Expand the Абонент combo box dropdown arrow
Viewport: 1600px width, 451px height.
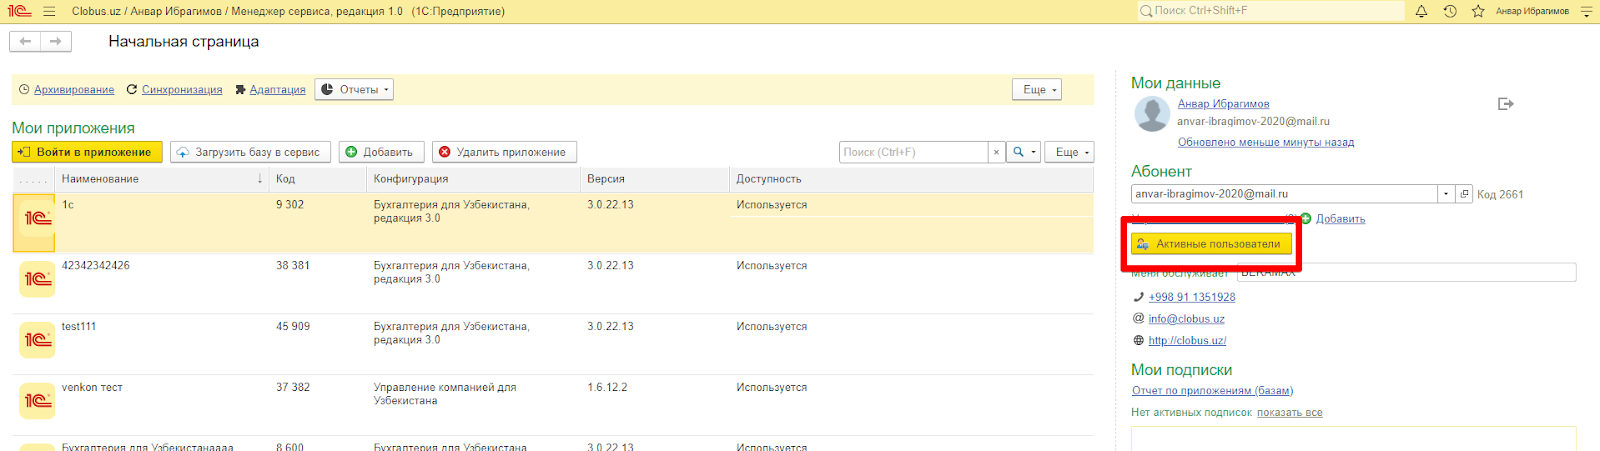click(1446, 194)
